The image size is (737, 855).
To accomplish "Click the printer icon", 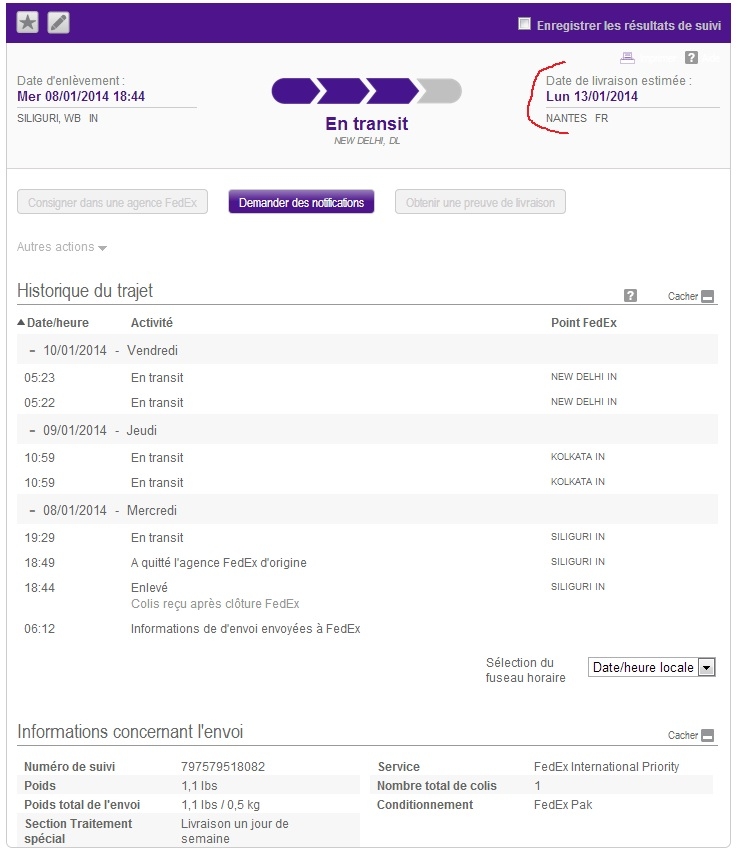I will [x=627, y=57].
